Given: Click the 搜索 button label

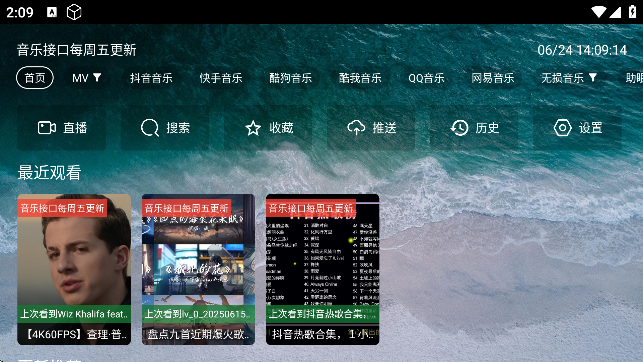Looking at the screenshot, I should tap(178, 128).
